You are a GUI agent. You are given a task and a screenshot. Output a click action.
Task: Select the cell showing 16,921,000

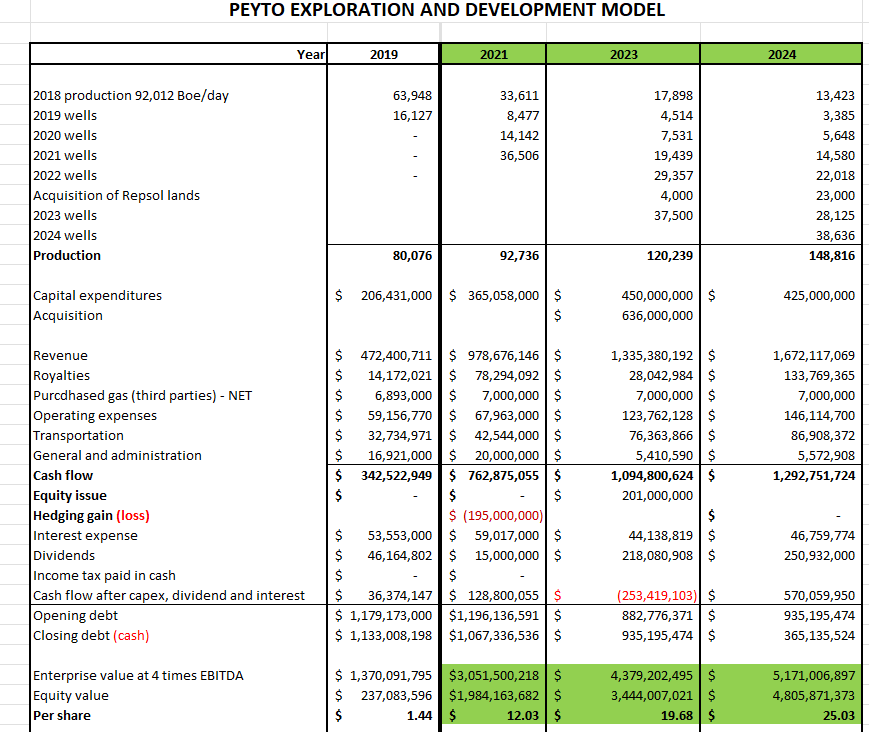tap(400, 455)
